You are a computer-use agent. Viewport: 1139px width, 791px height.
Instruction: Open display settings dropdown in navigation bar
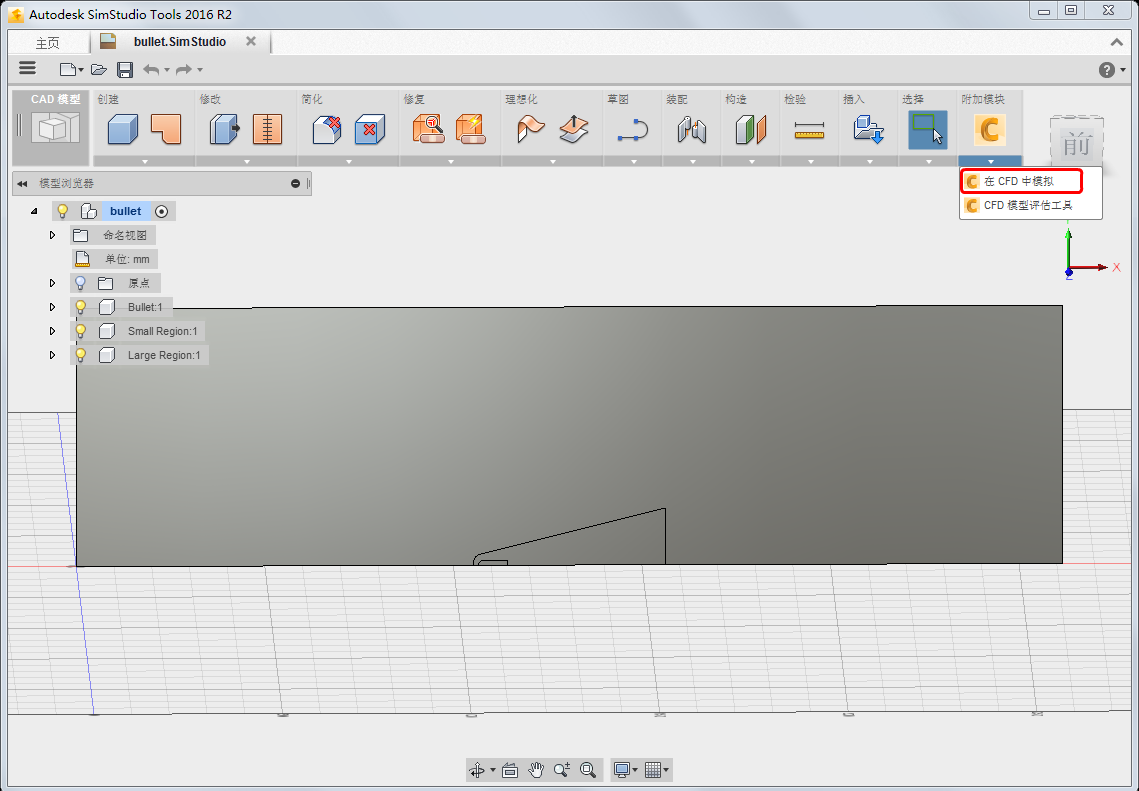pyautogui.click(x=635, y=770)
